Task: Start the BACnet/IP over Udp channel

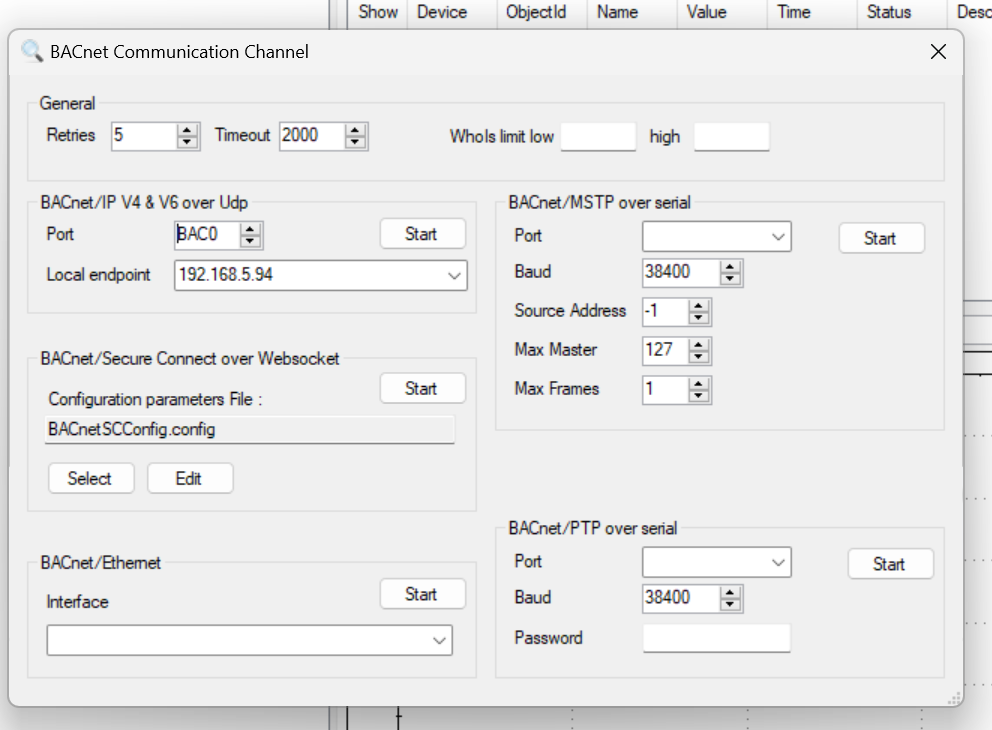Action: click(x=423, y=234)
